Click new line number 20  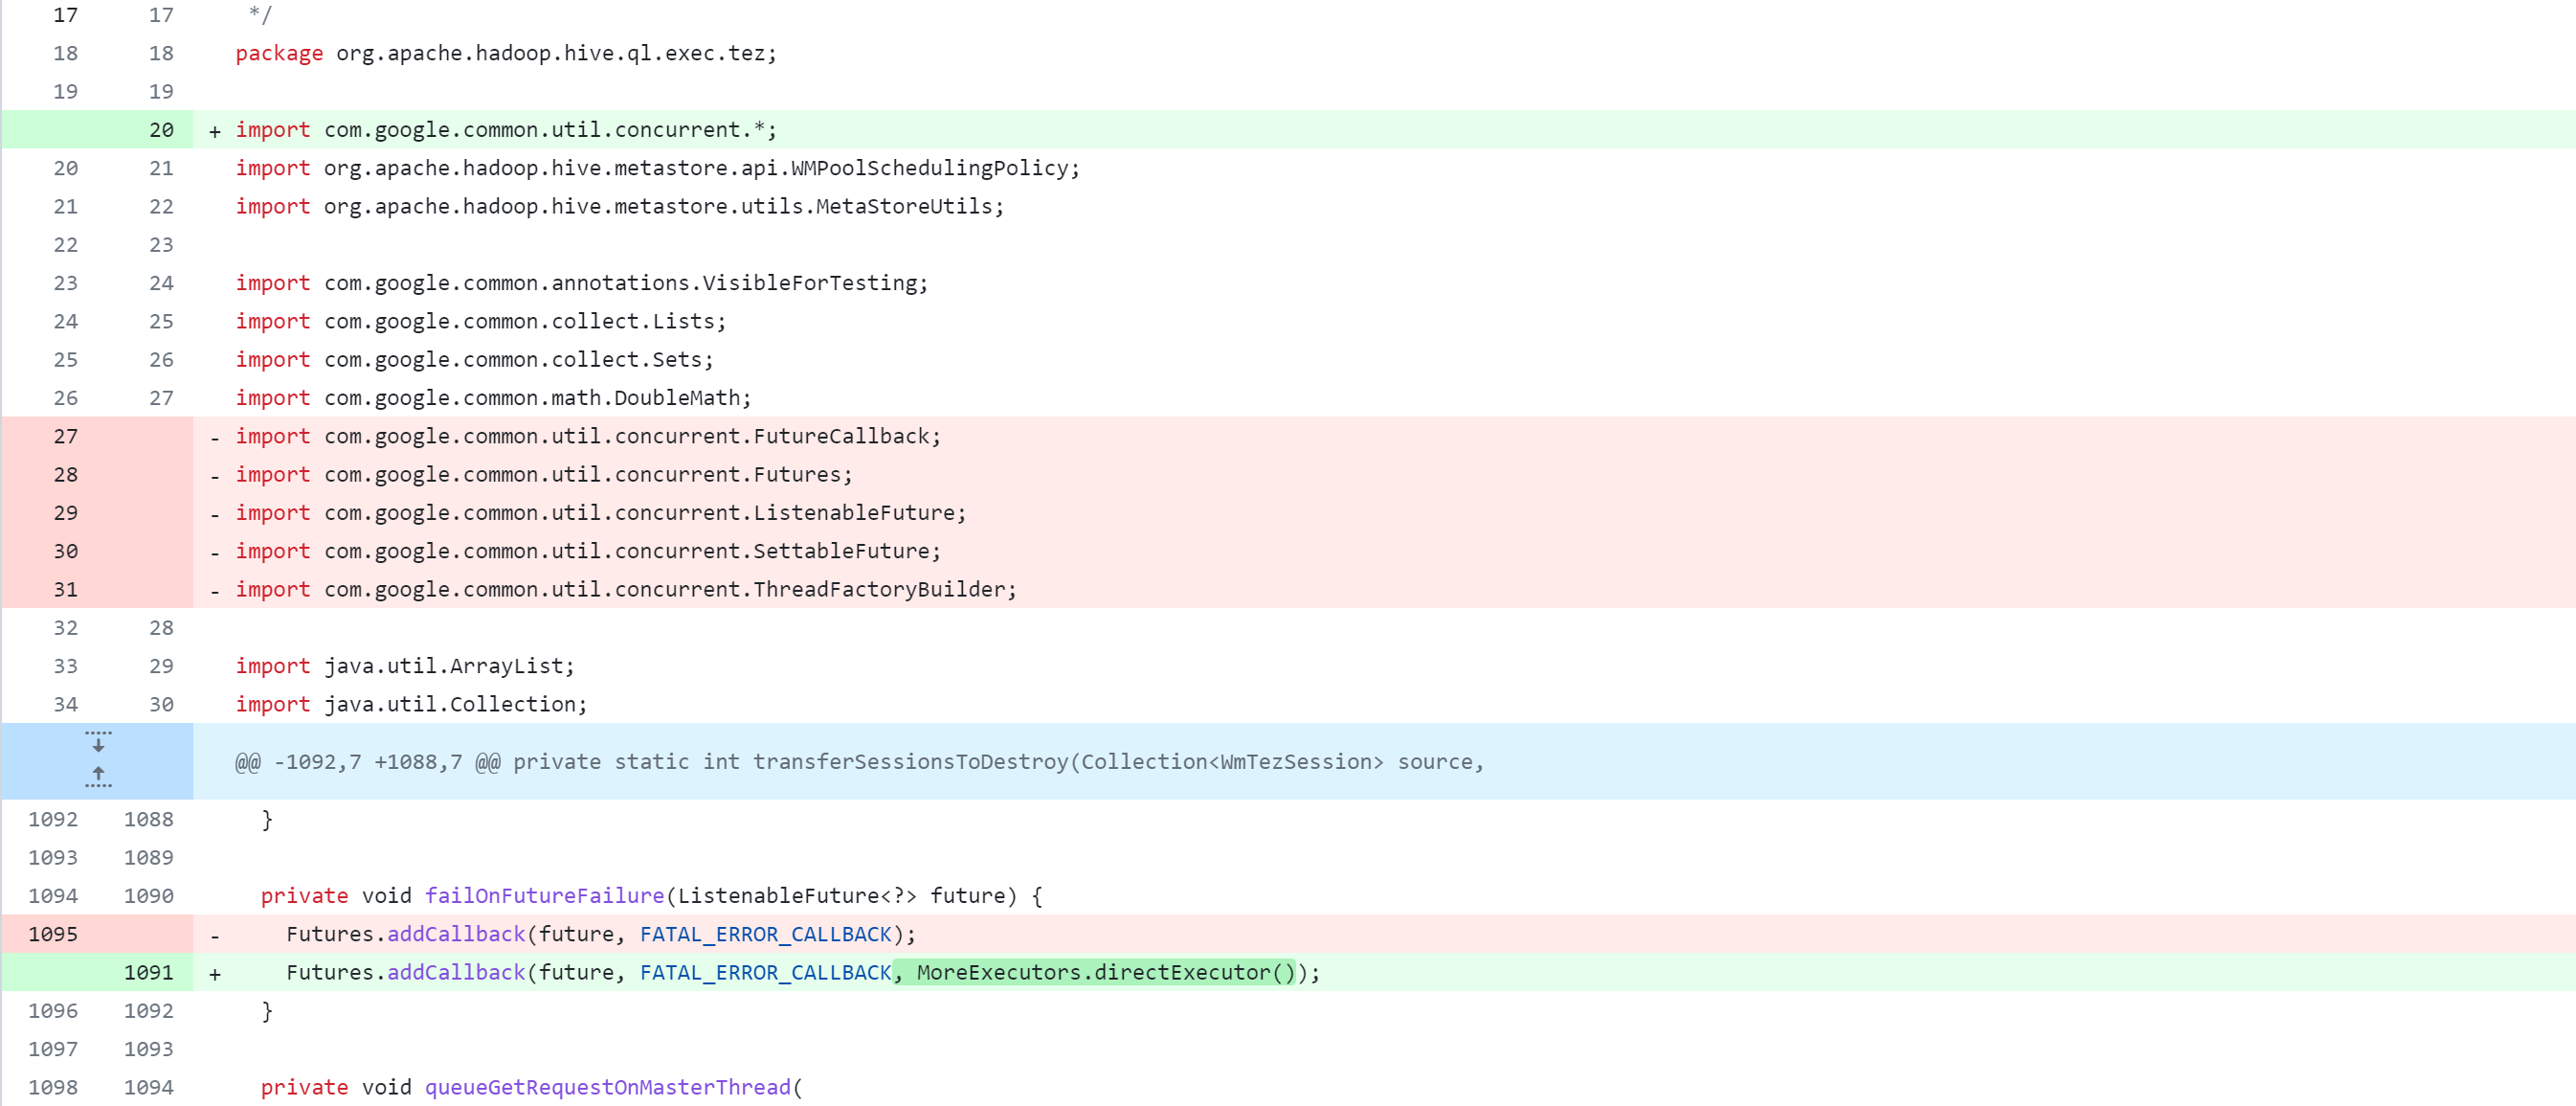161,130
